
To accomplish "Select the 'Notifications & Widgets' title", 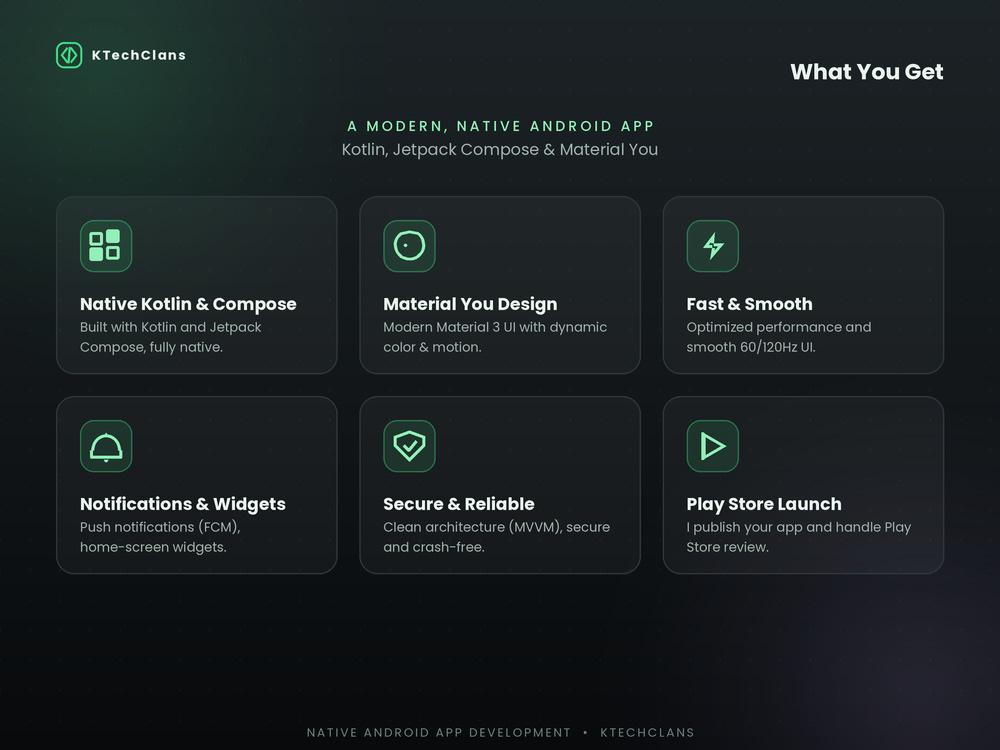I will pyautogui.click(x=182, y=504).
